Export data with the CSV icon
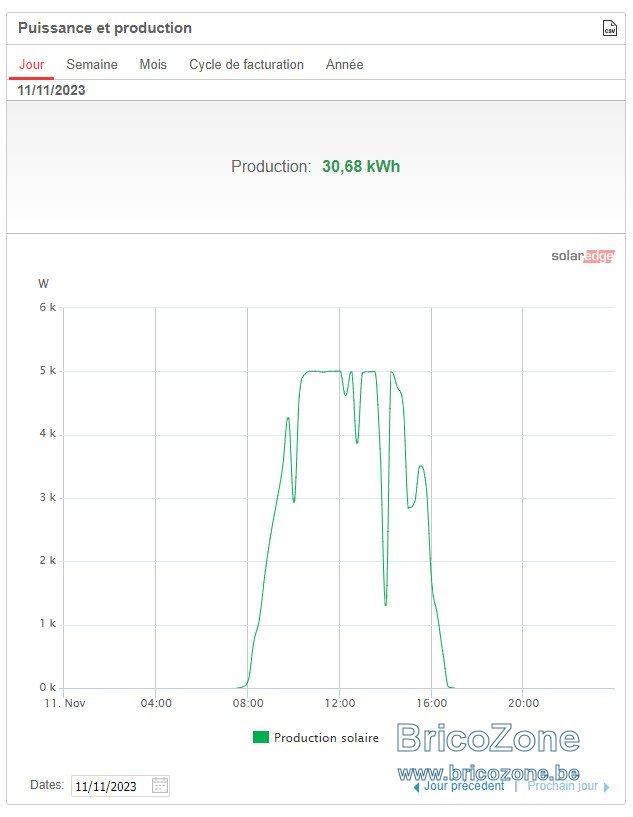The image size is (633, 817). 610,28
